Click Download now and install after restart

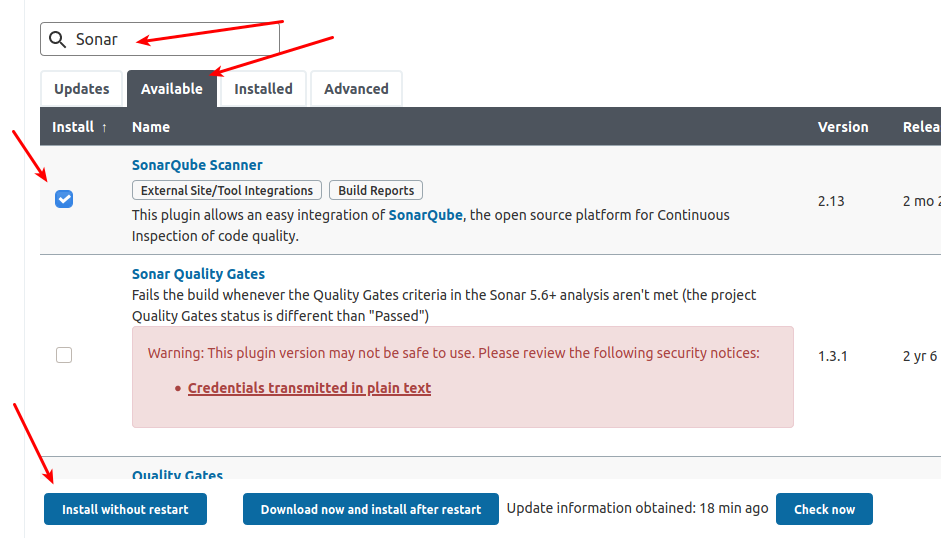click(x=371, y=509)
